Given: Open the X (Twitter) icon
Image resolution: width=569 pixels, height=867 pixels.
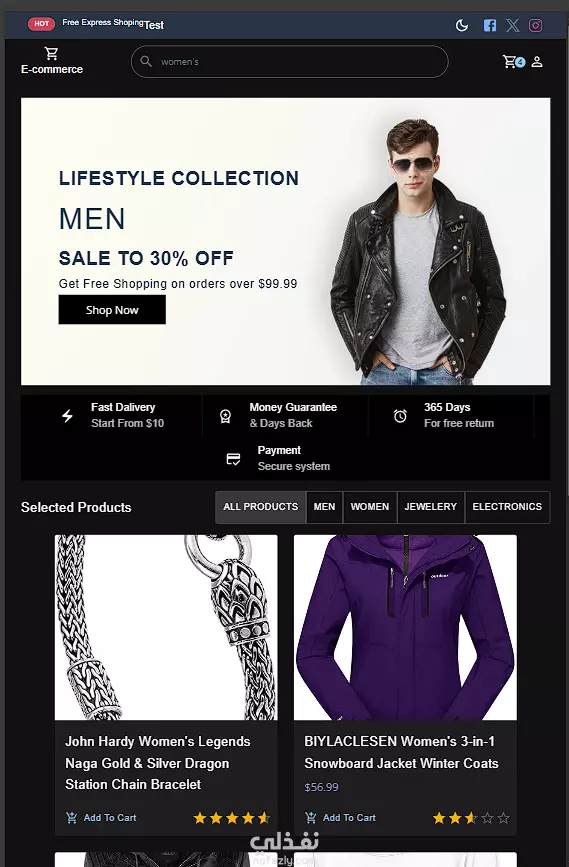Looking at the screenshot, I should click(513, 25).
